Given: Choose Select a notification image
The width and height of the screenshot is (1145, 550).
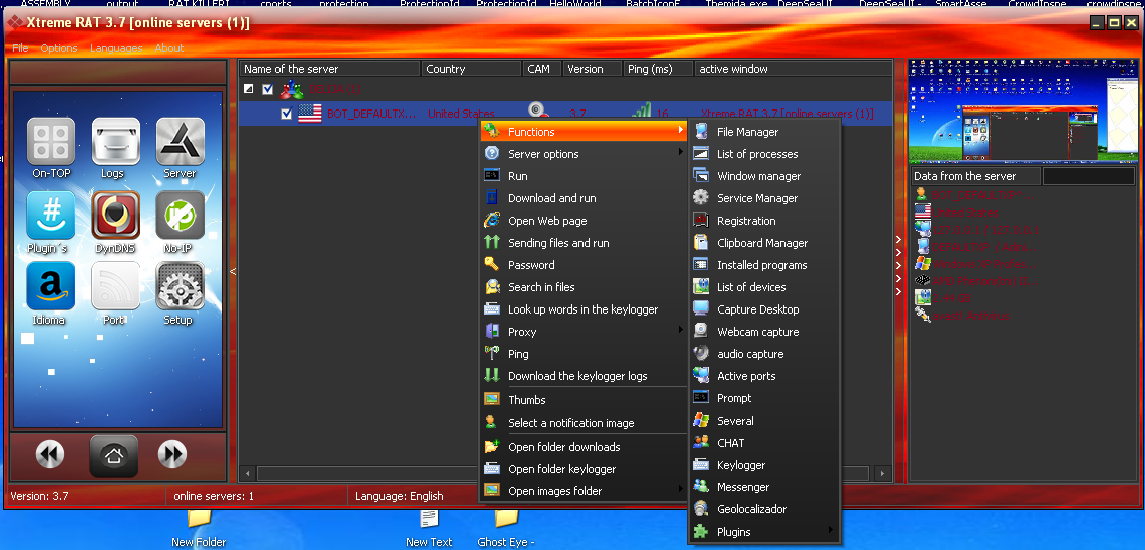Looking at the screenshot, I should tap(584, 423).
